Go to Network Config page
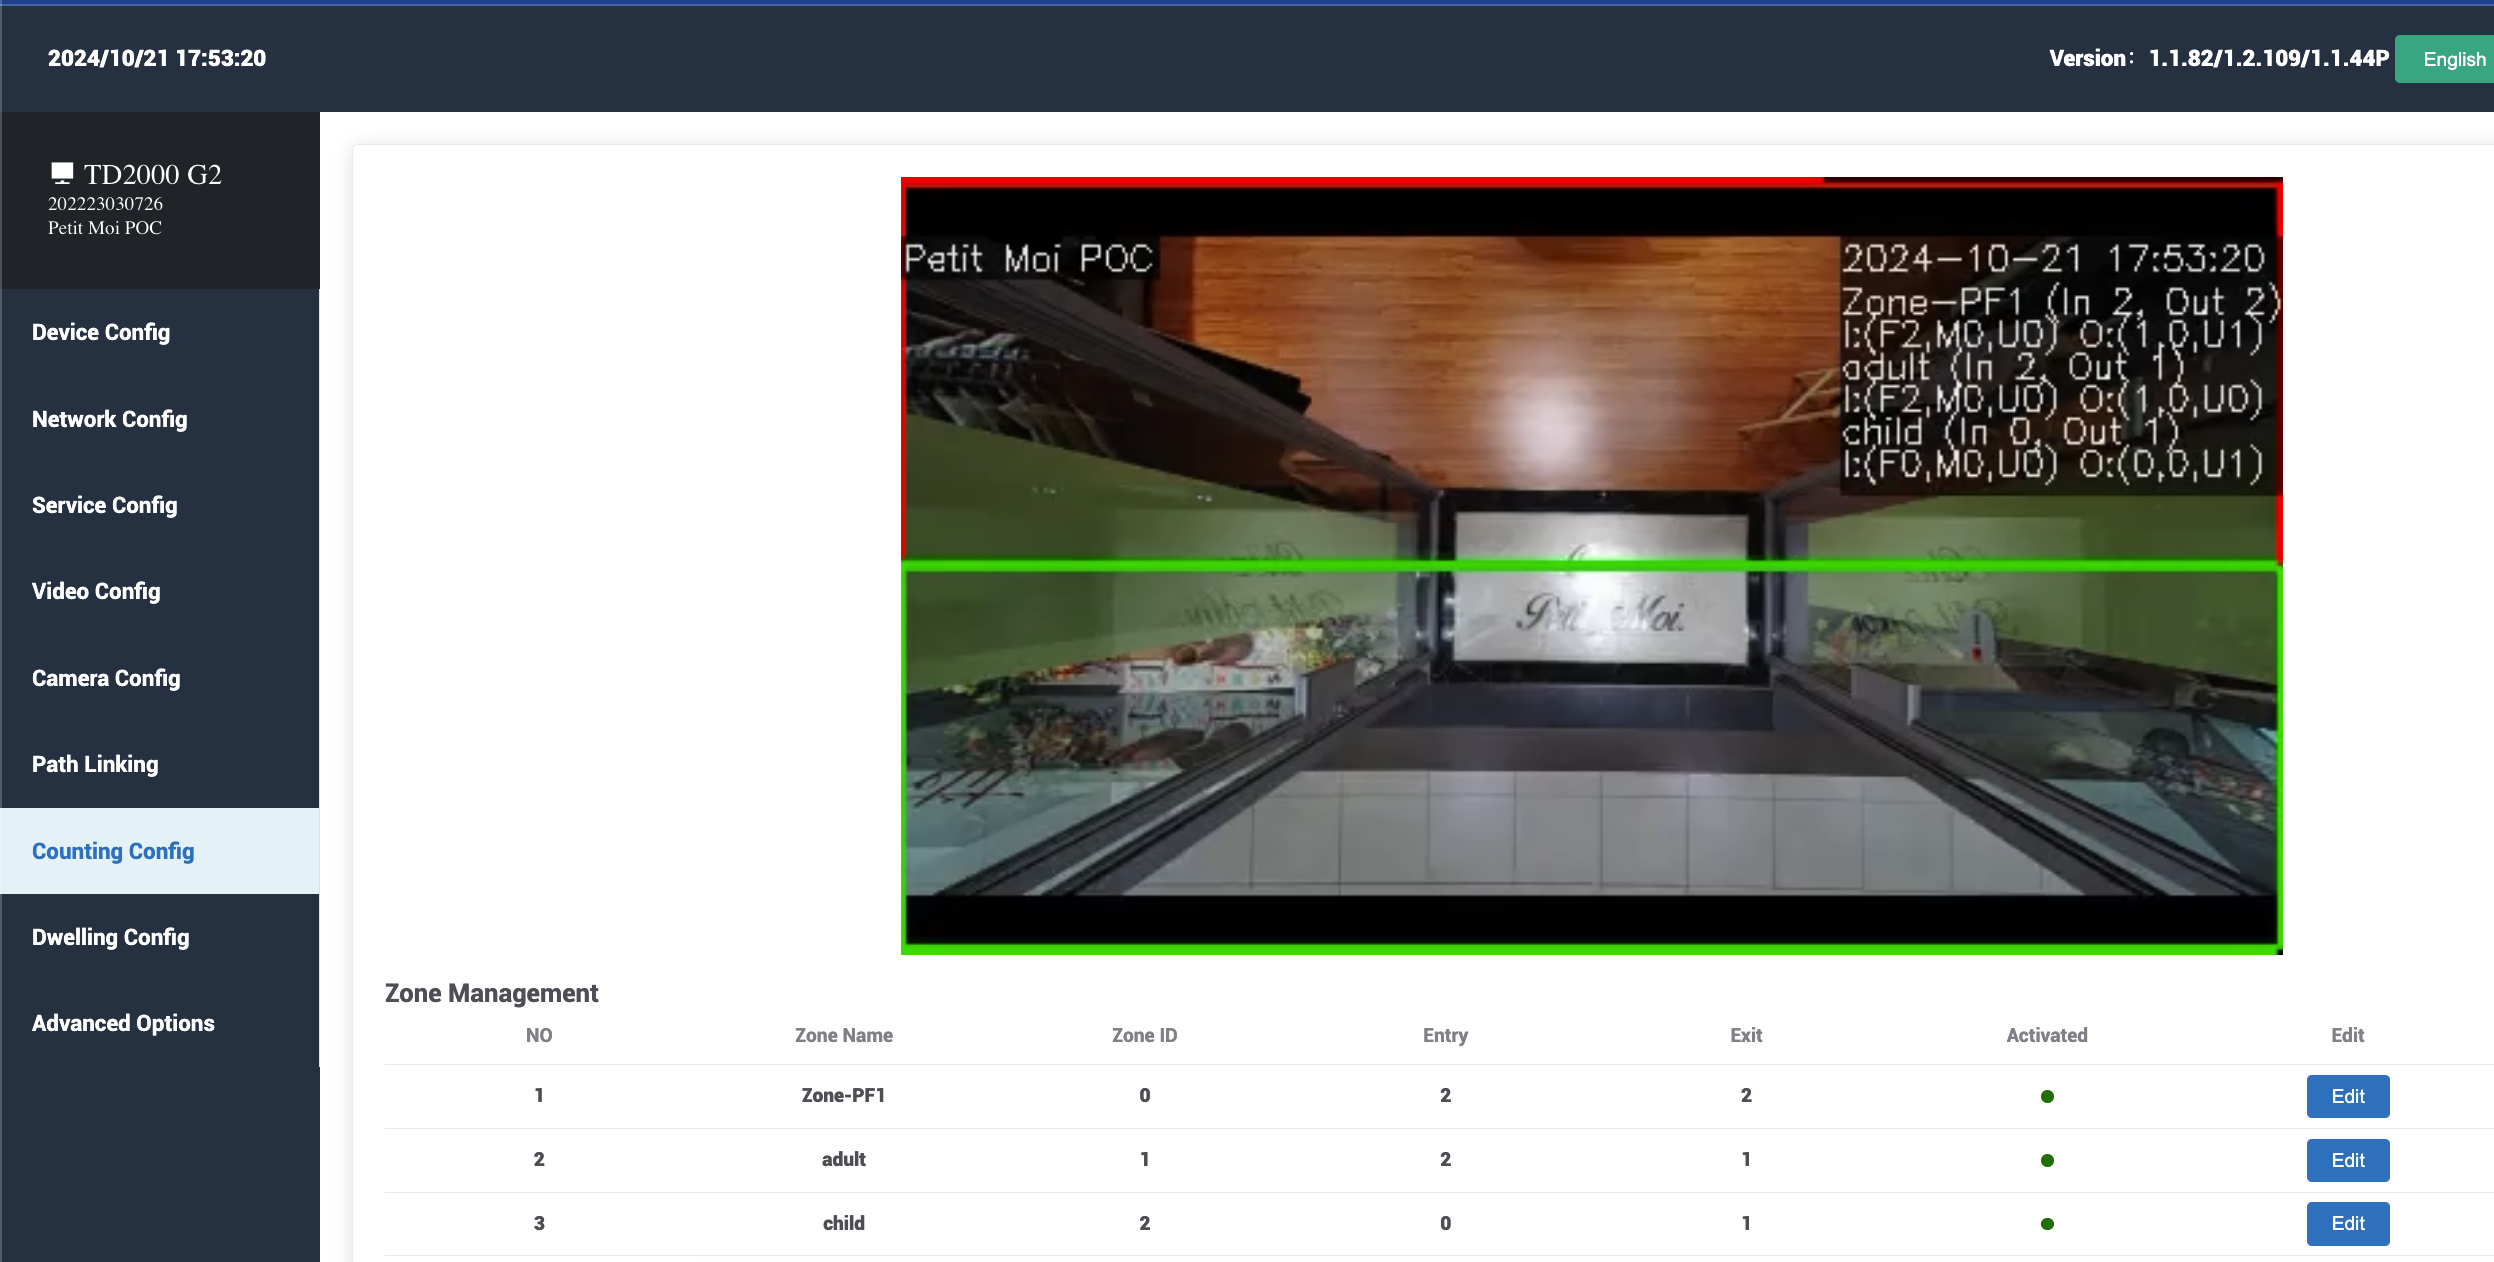Viewport: 2494px width, 1262px height. [x=109, y=419]
